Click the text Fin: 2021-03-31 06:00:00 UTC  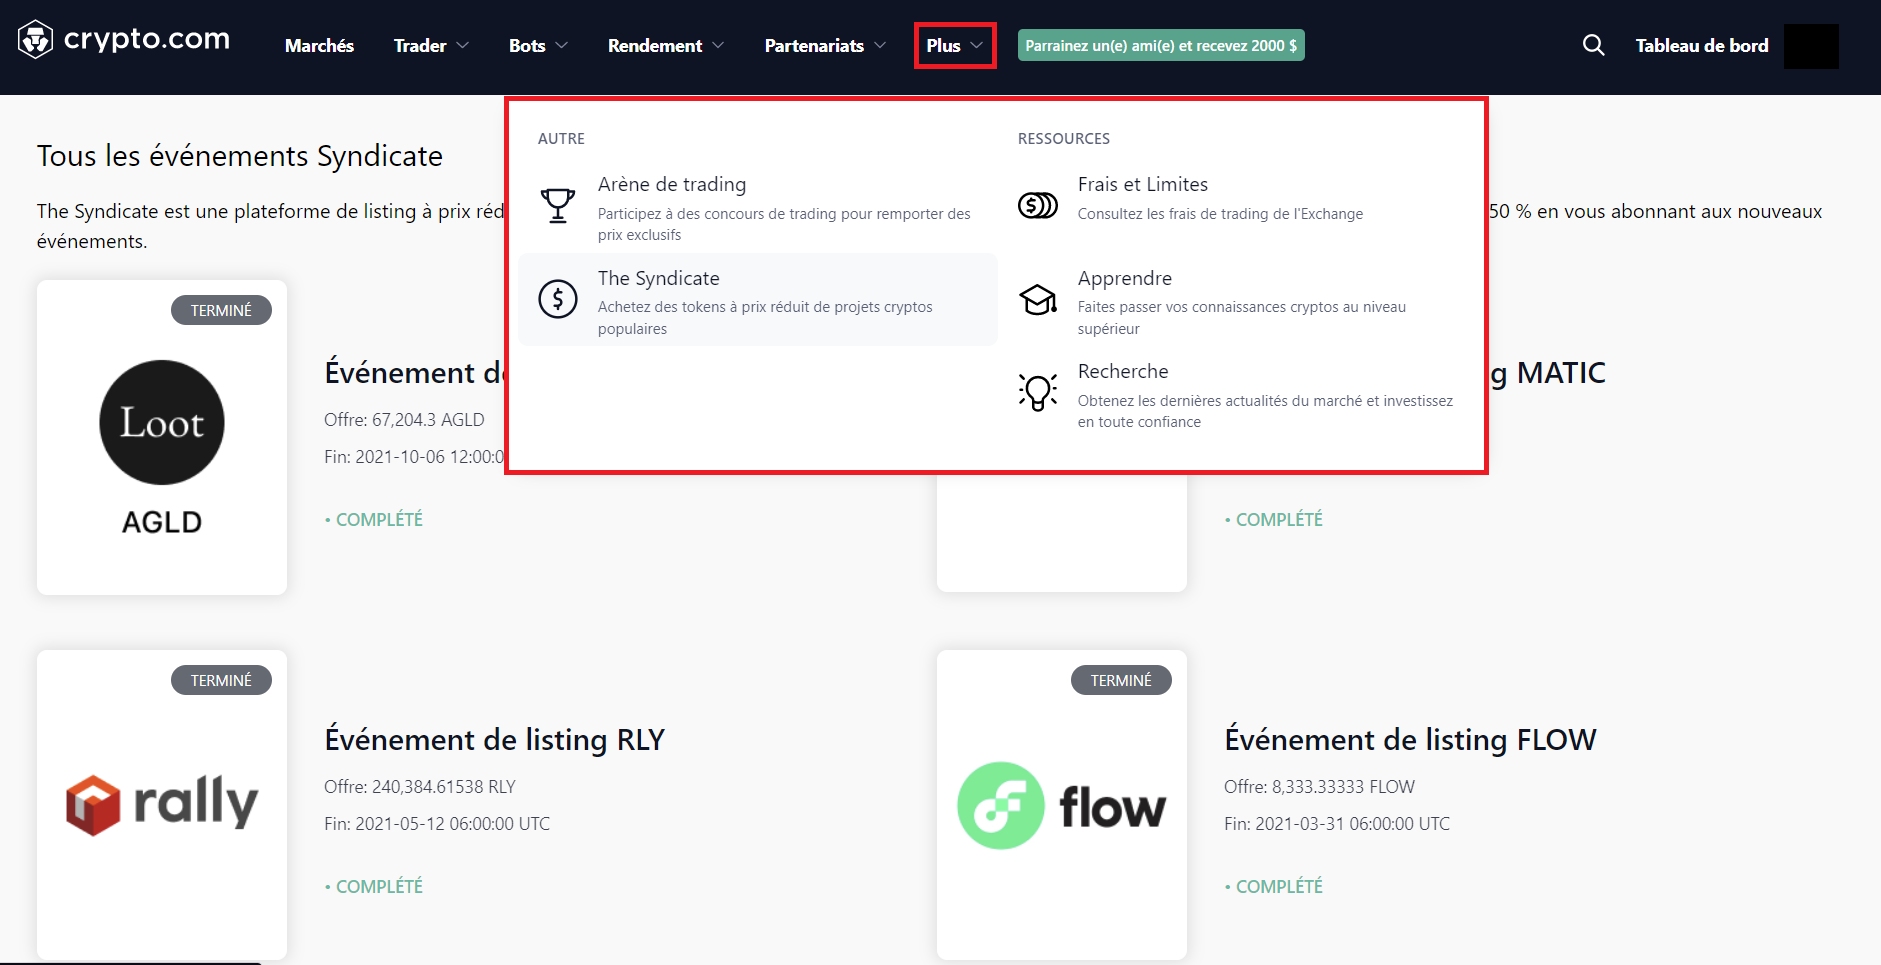[x=1337, y=824]
